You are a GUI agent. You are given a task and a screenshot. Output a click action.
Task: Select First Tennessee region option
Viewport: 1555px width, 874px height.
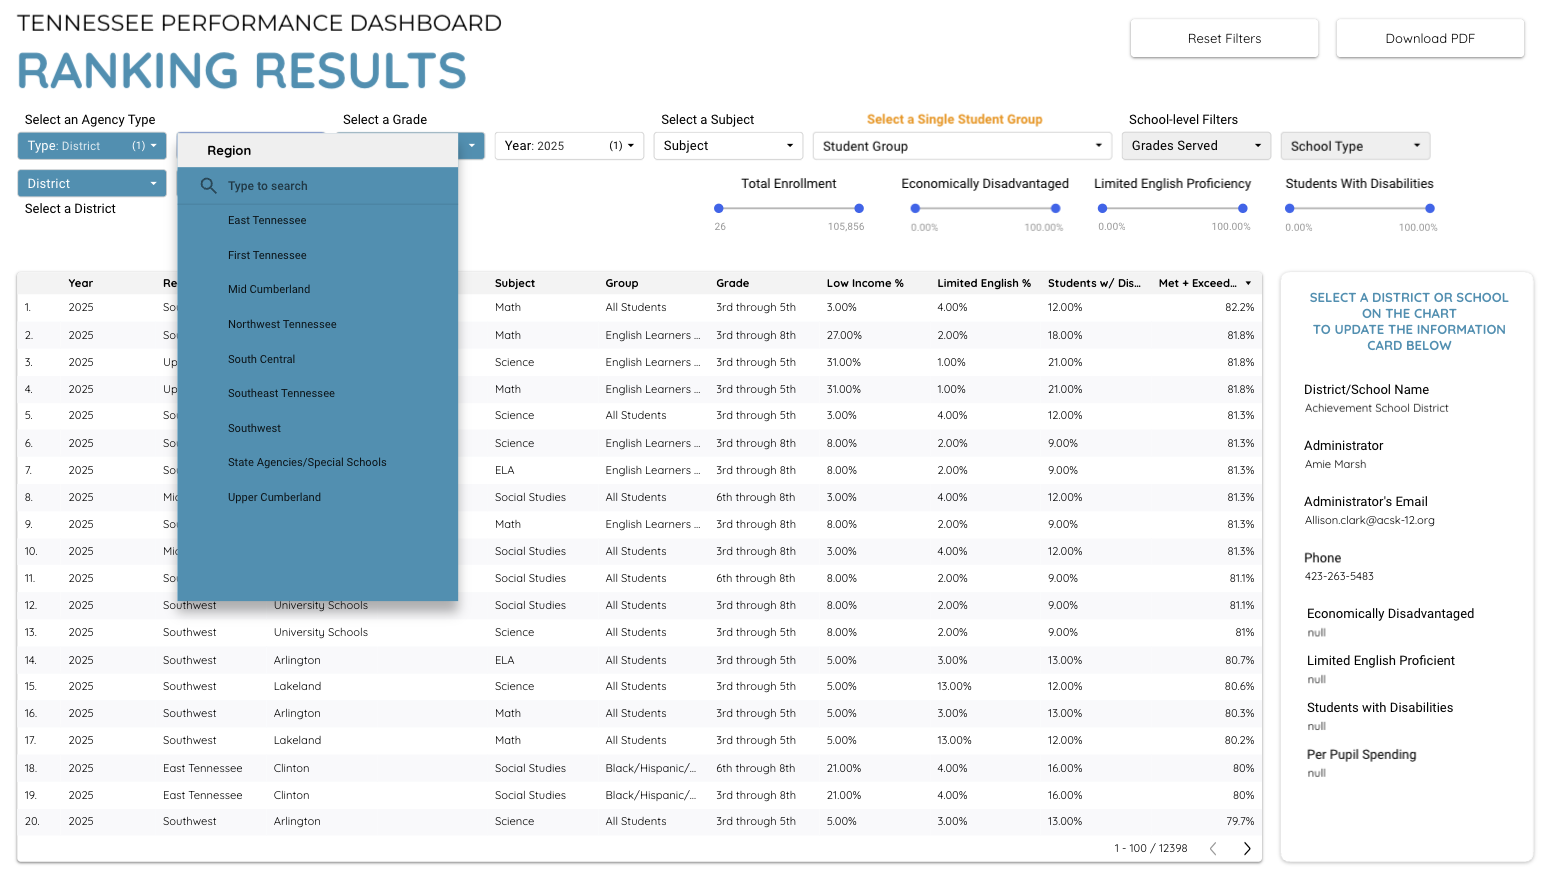(x=267, y=255)
